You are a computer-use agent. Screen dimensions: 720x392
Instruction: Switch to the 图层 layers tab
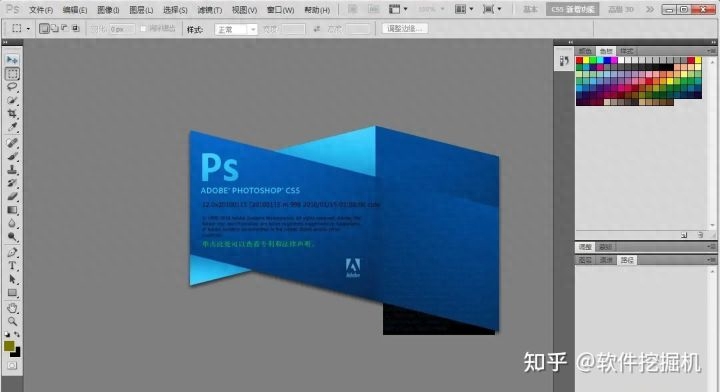(585, 260)
